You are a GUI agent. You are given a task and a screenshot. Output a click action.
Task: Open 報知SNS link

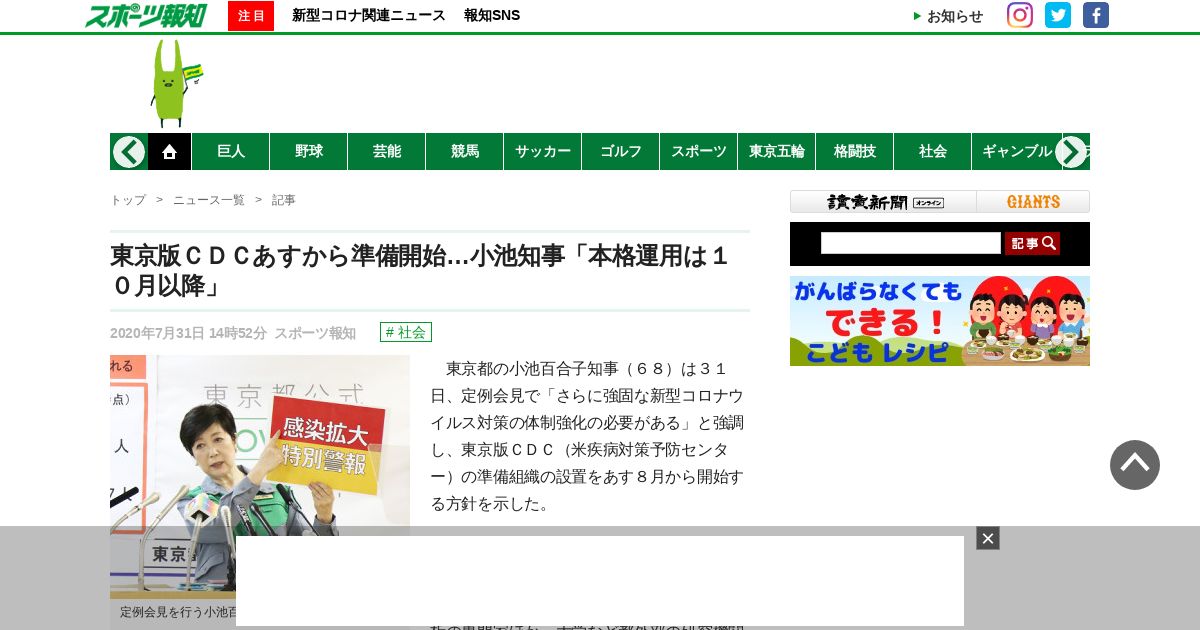click(492, 15)
